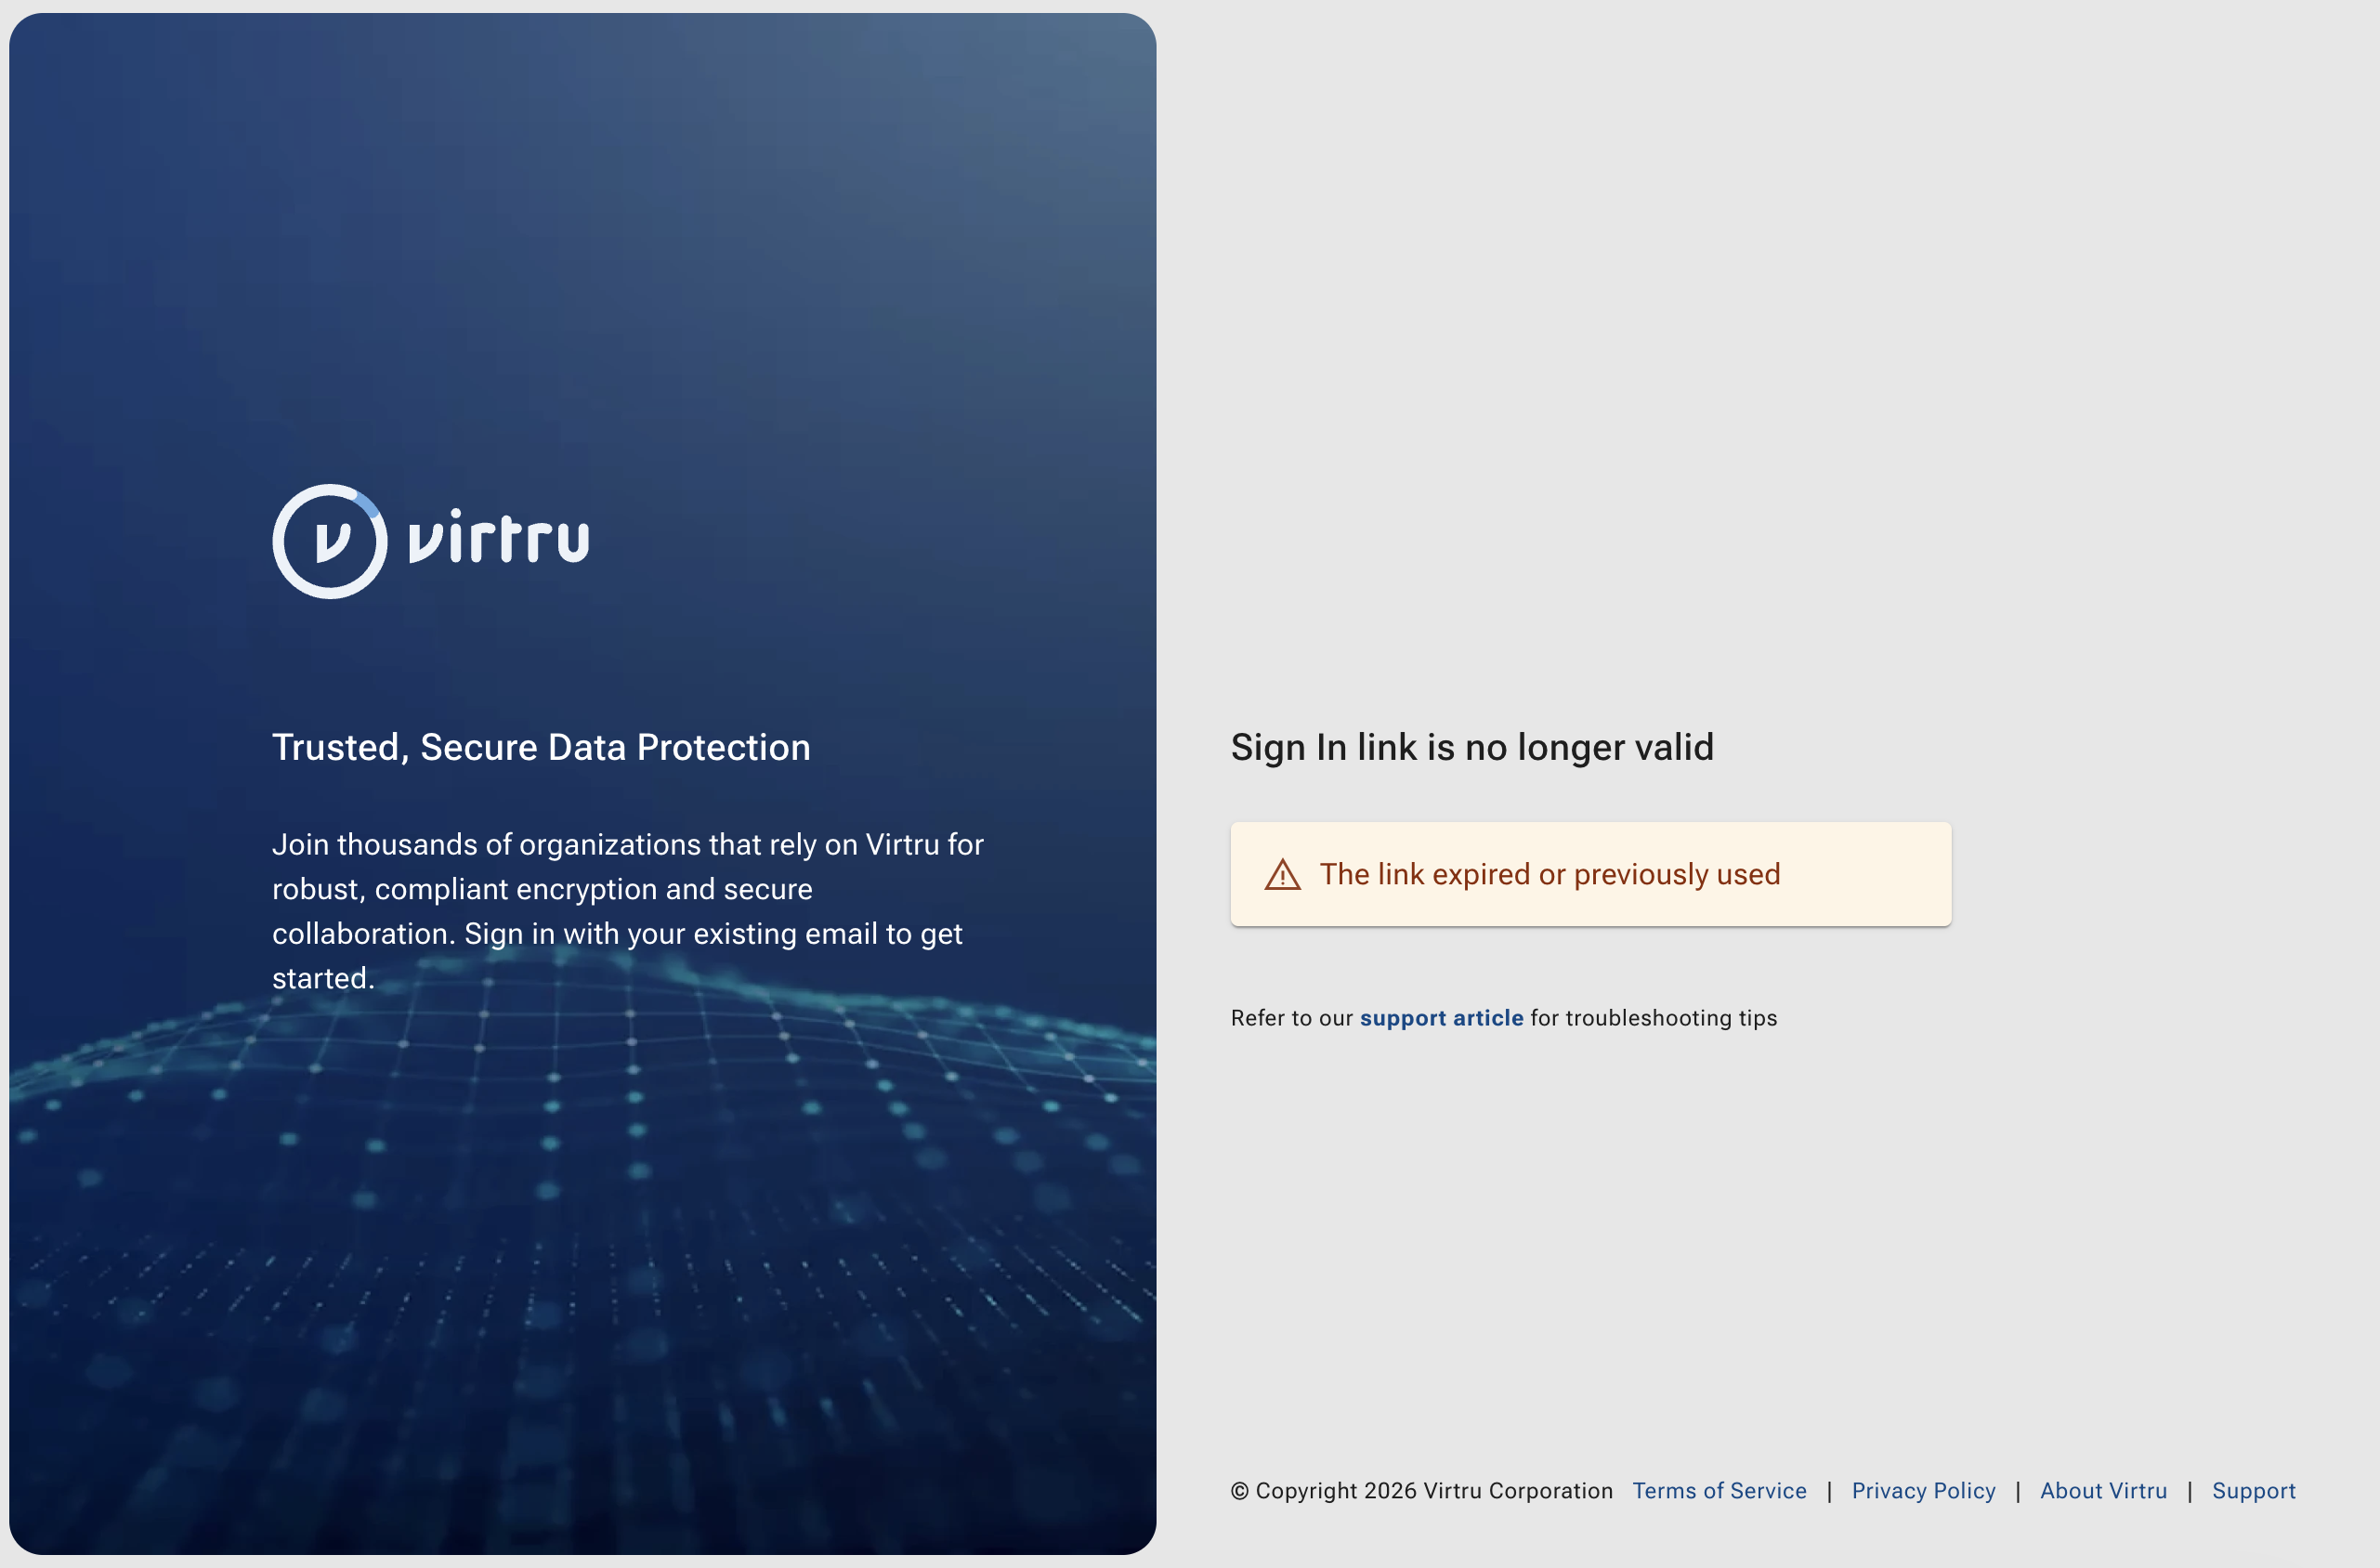Click 'The link expired or previously used' message
The width and height of the screenshot is (2380, 1568).
[x=1549, y=874]
